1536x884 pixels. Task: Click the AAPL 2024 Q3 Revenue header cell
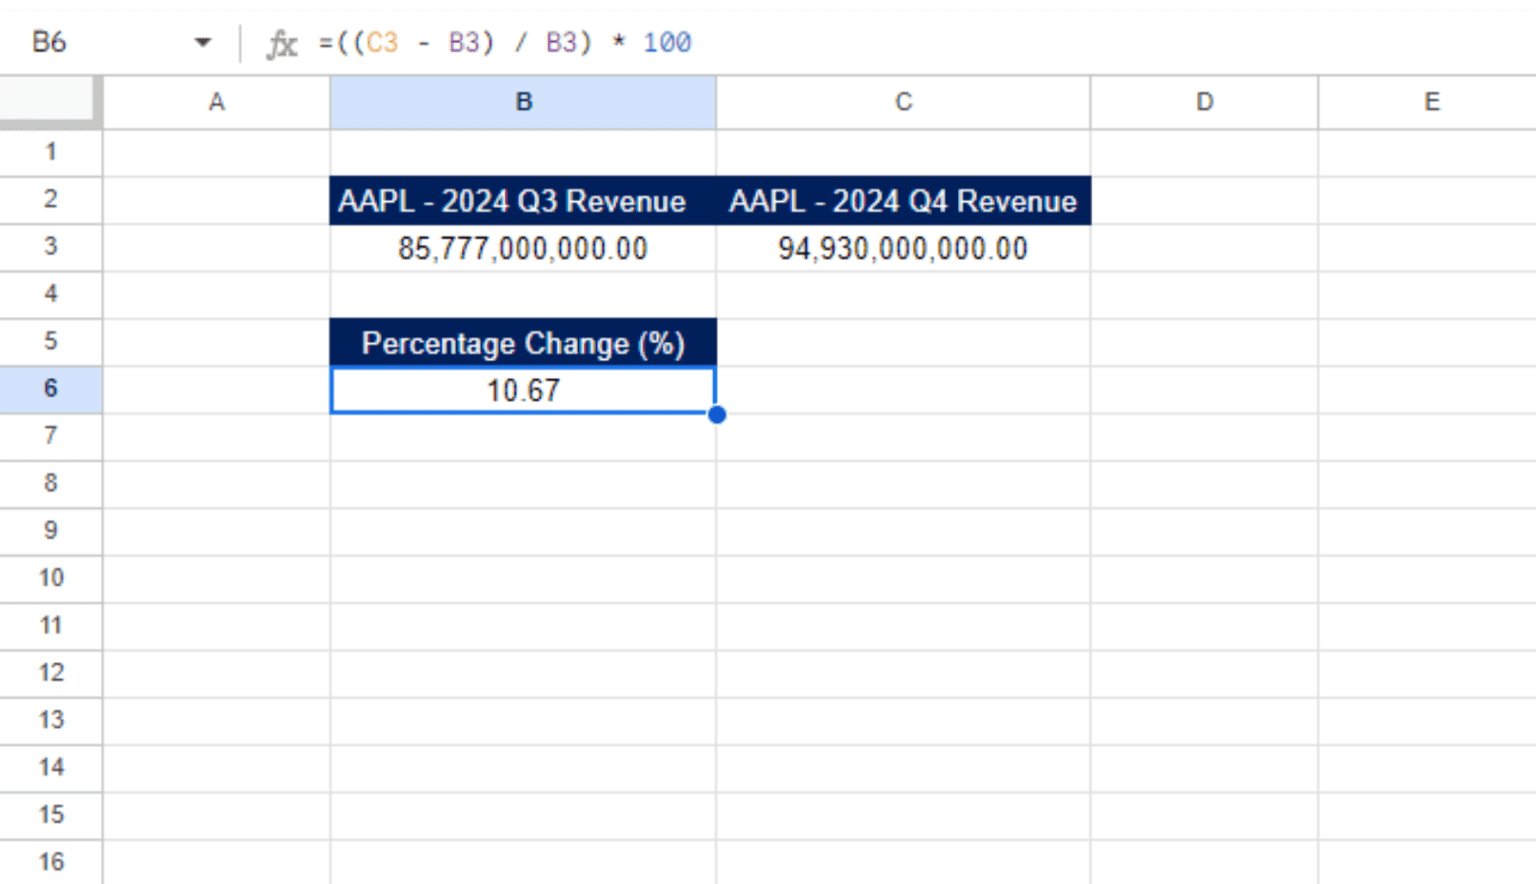pos(523,200)
